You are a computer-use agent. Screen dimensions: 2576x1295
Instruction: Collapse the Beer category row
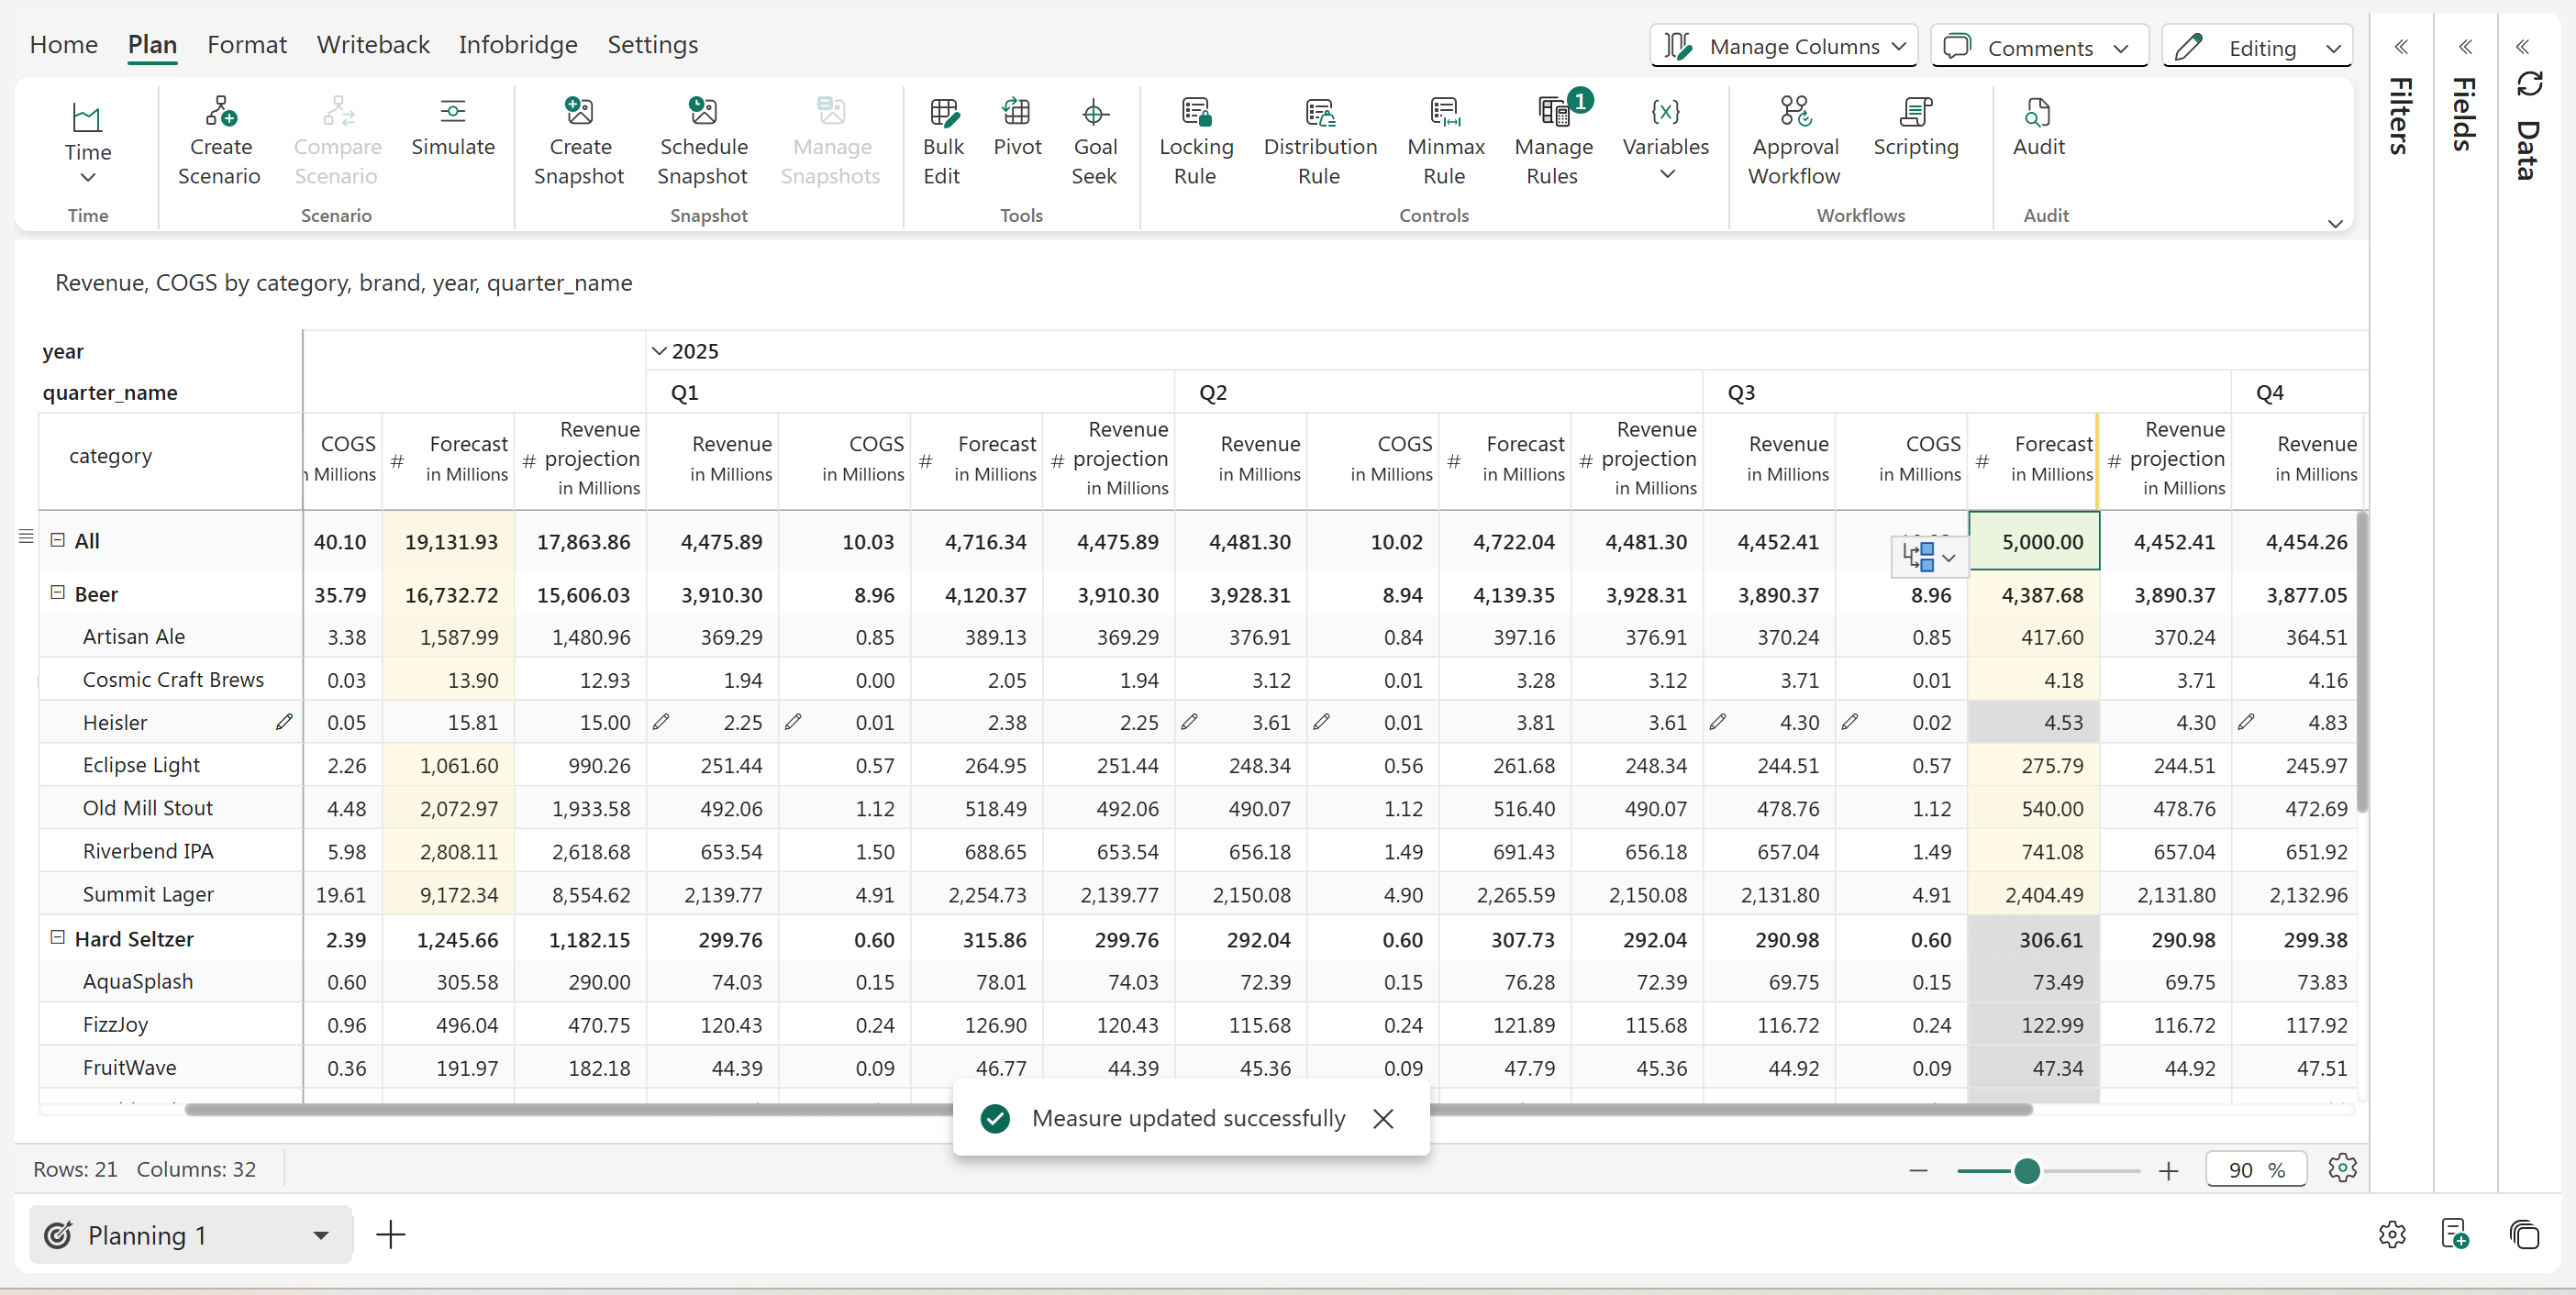(x=58, y=593)
